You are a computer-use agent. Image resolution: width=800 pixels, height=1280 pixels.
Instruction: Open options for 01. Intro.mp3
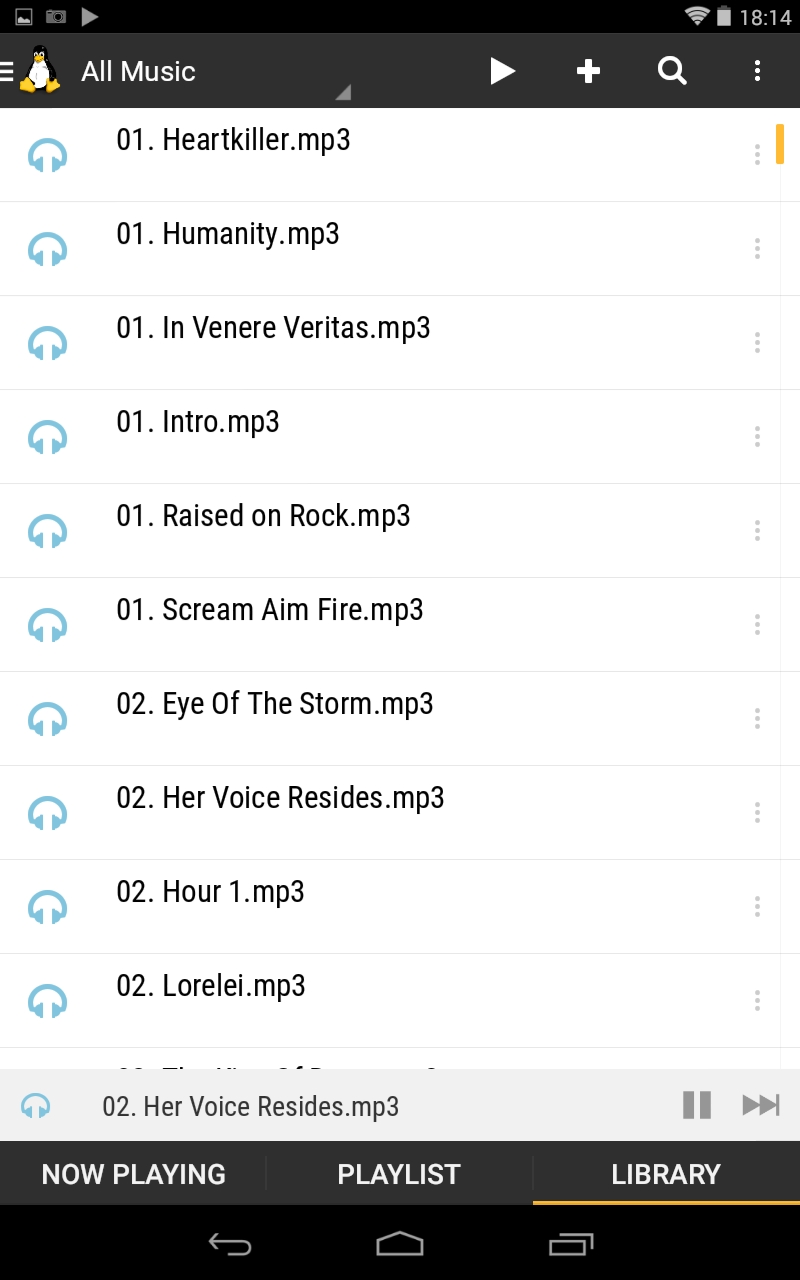[x=757, y=436]
